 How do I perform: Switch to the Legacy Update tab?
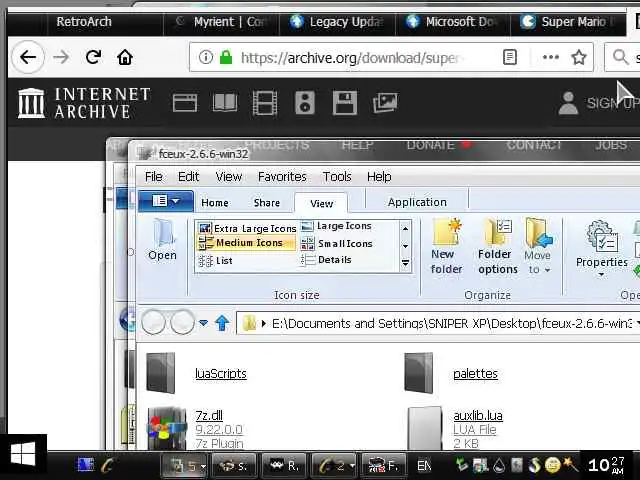coord(338,22)
